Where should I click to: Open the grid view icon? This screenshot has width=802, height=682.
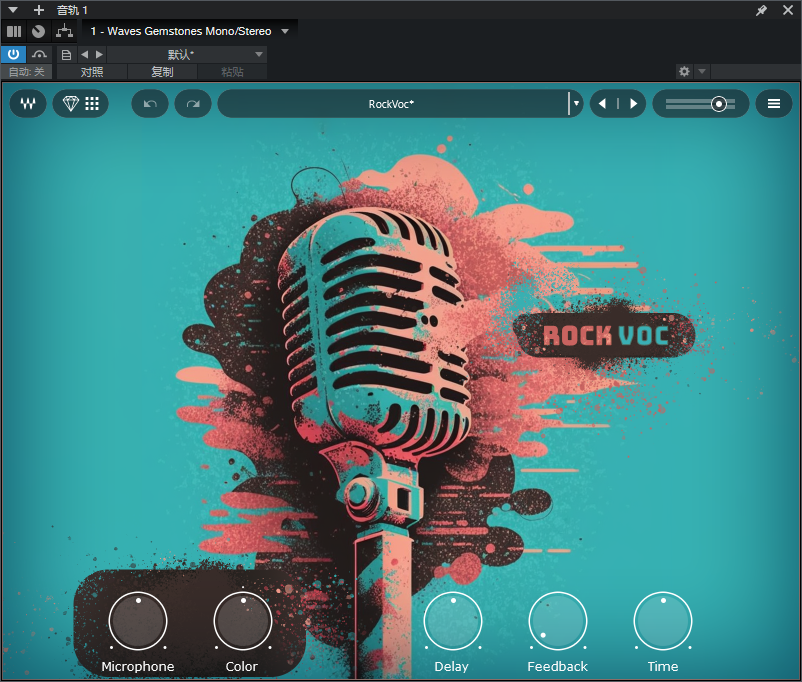92,104
